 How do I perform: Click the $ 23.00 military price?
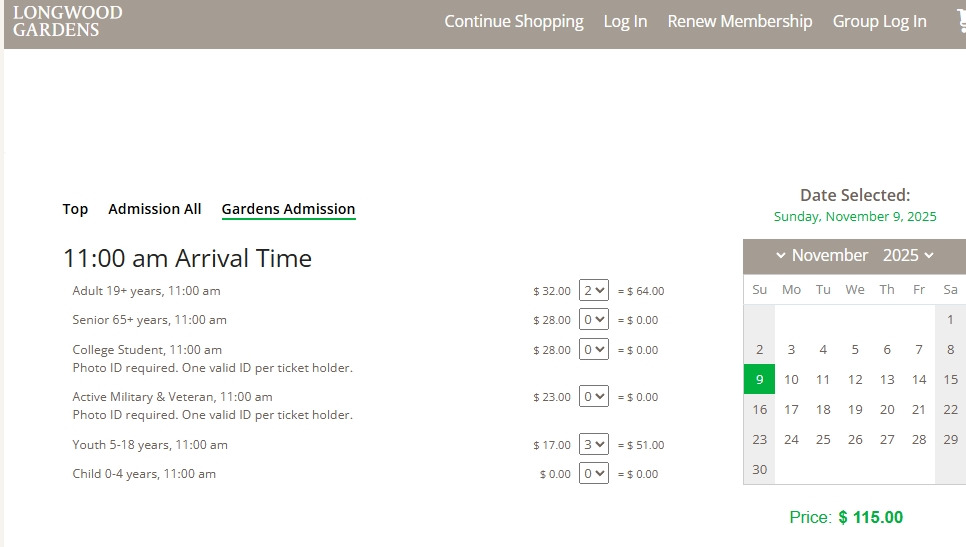[552, 397]
